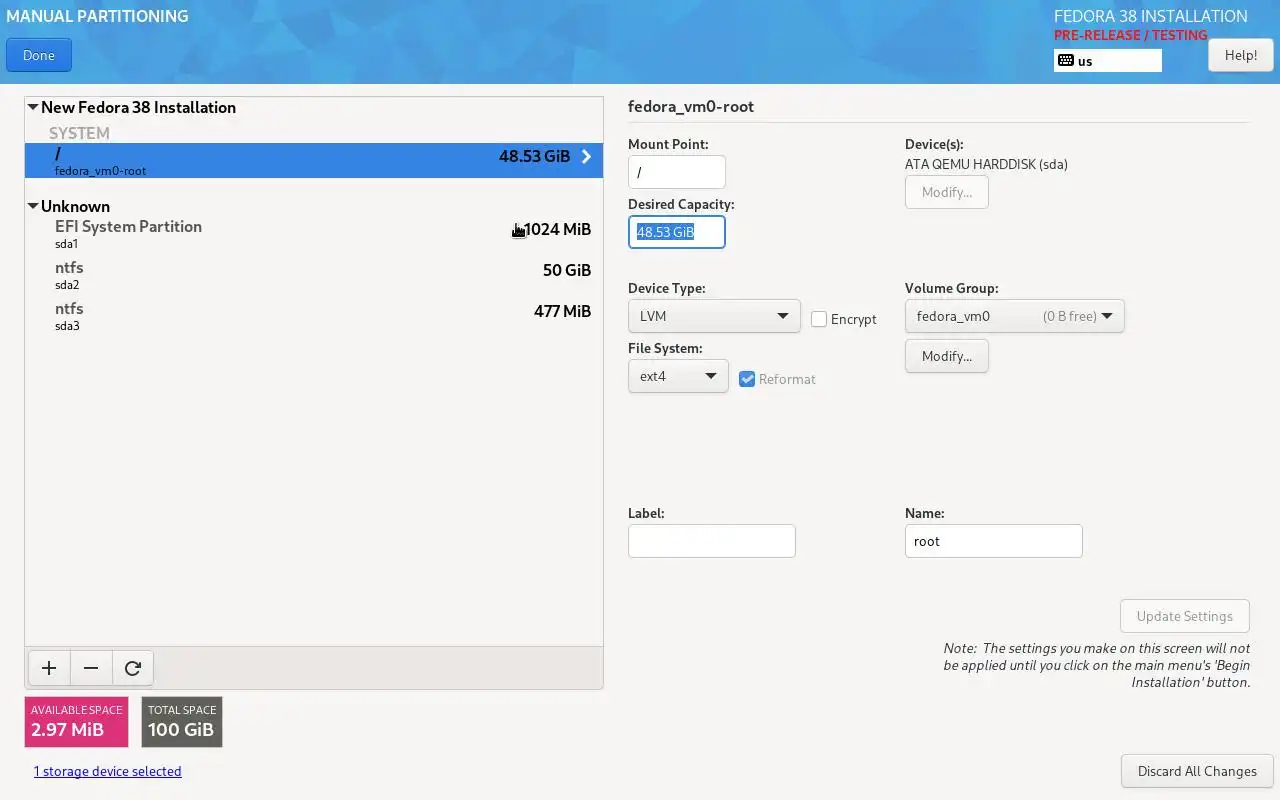Reload storage configuration with refresh icon
The image size is (1280, 800).
tap(133, 668)
